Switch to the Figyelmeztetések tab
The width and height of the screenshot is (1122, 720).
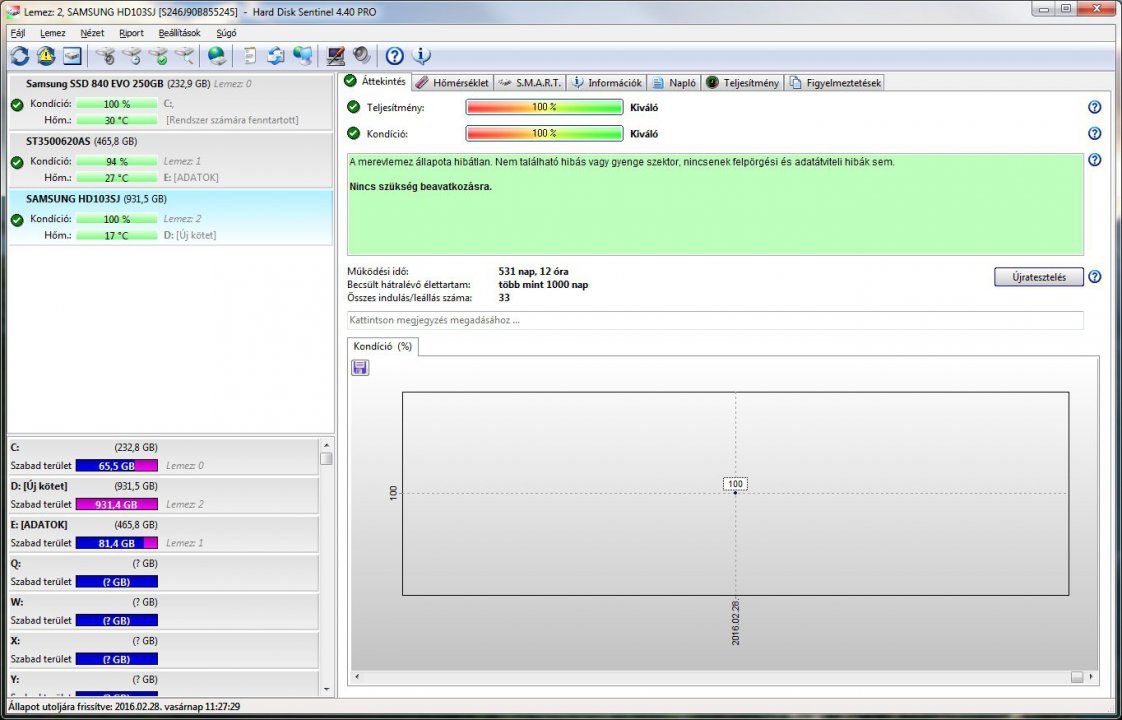834,83
